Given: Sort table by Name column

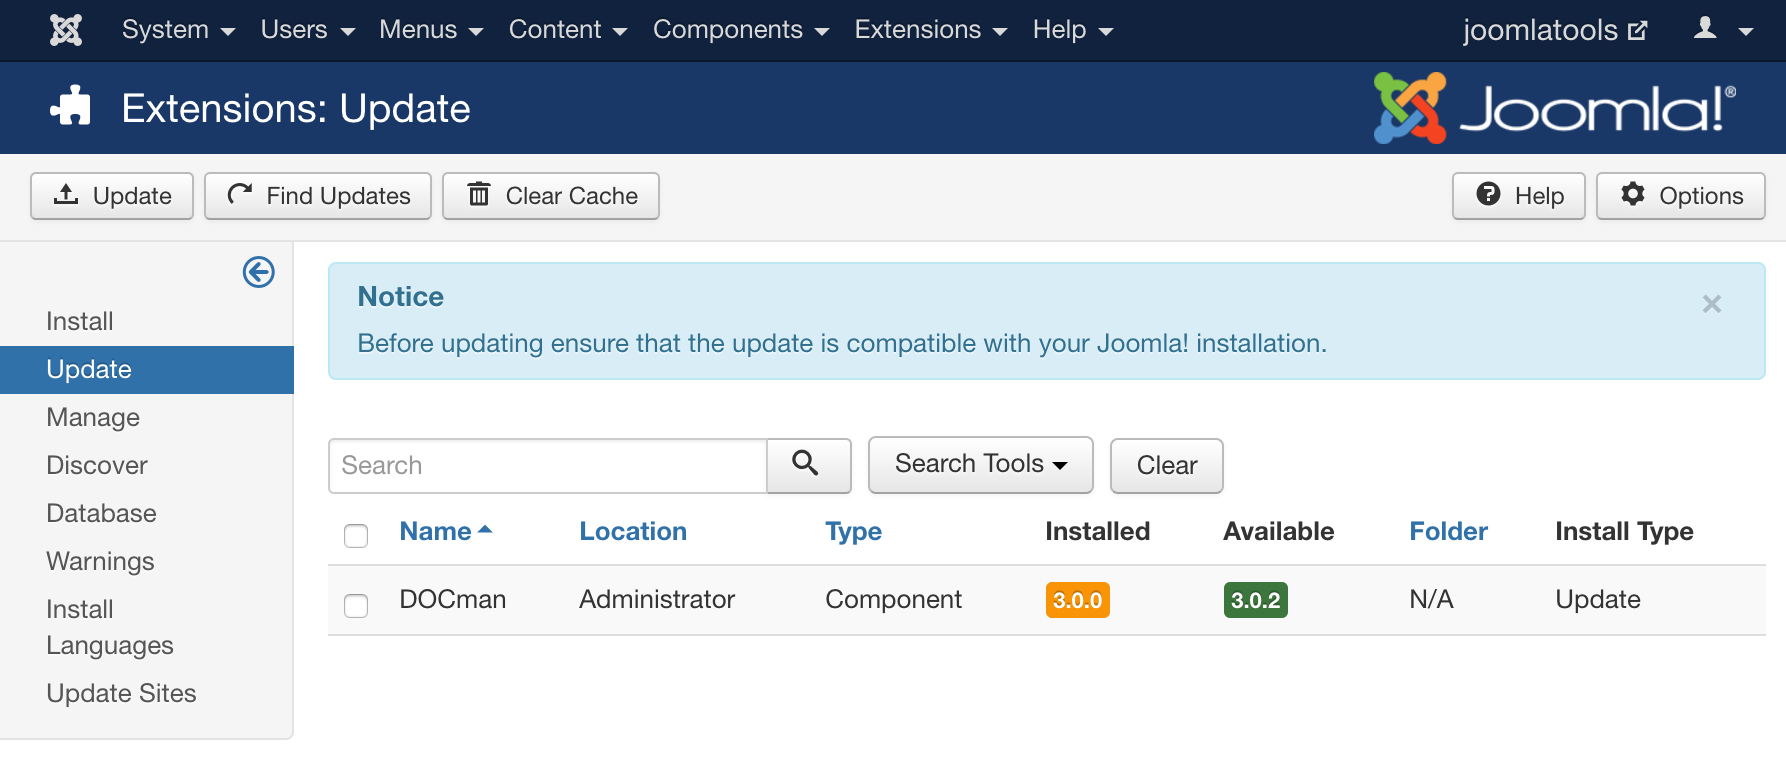Looking at the screenshot, I should pyautogui.click(x=436, y=531).
